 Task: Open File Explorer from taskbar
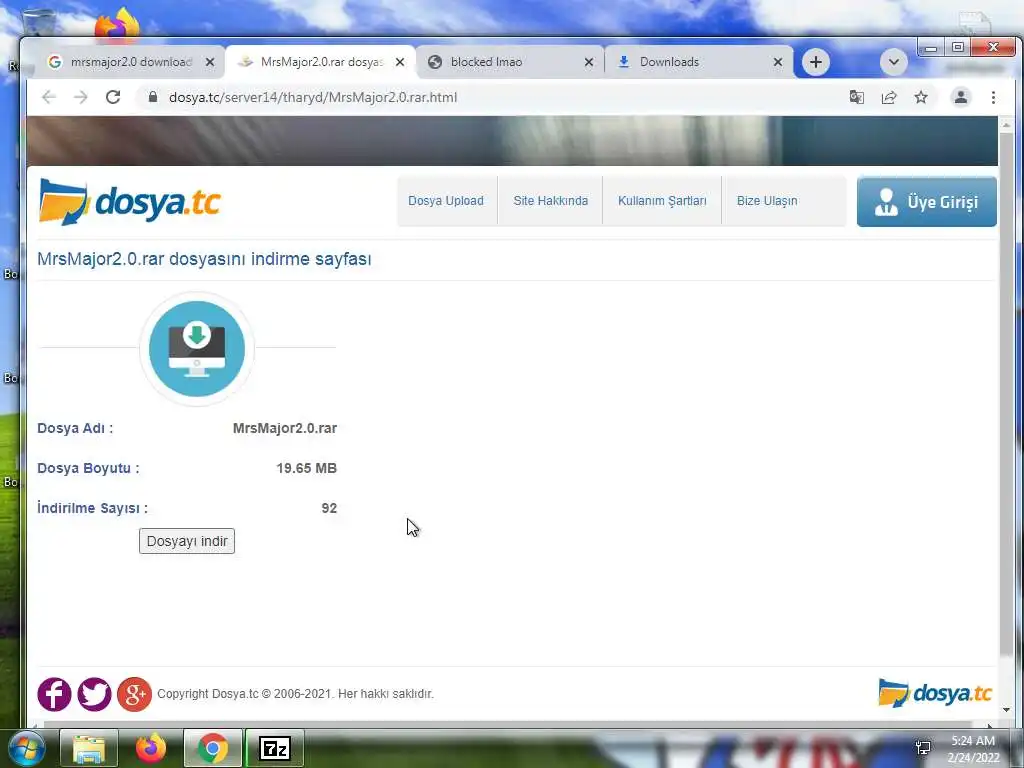coord(89,748)
